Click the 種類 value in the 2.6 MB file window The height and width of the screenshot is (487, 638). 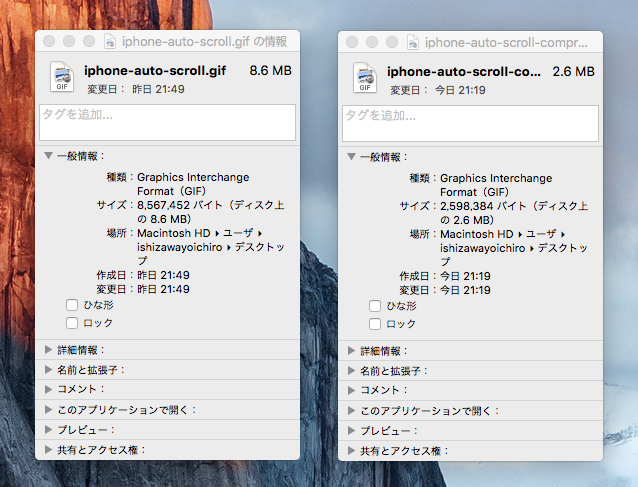[x=496, y=185]
